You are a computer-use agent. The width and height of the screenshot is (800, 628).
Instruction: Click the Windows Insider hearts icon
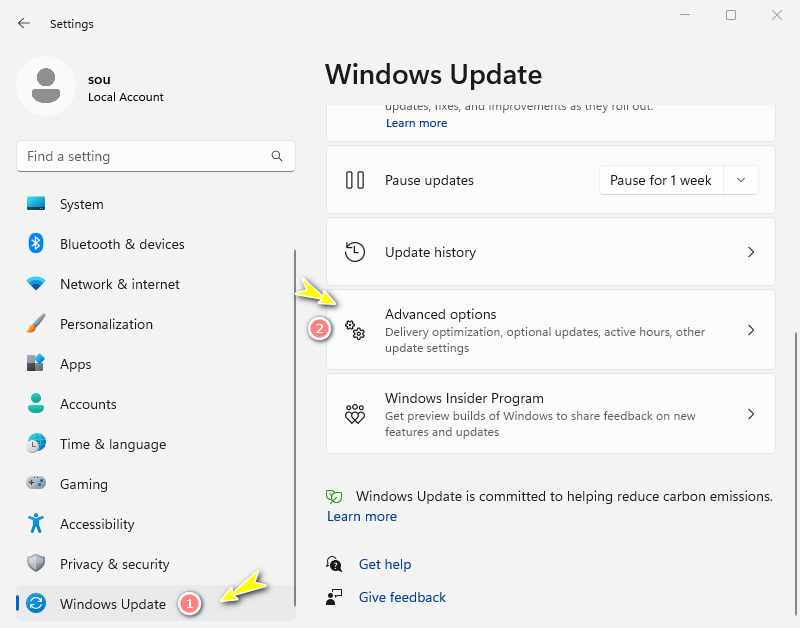(355, 414)
